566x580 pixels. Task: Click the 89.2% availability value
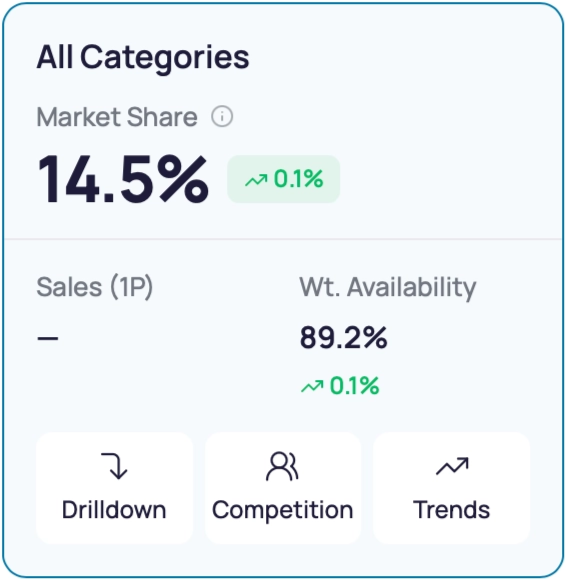pos(343,338)
